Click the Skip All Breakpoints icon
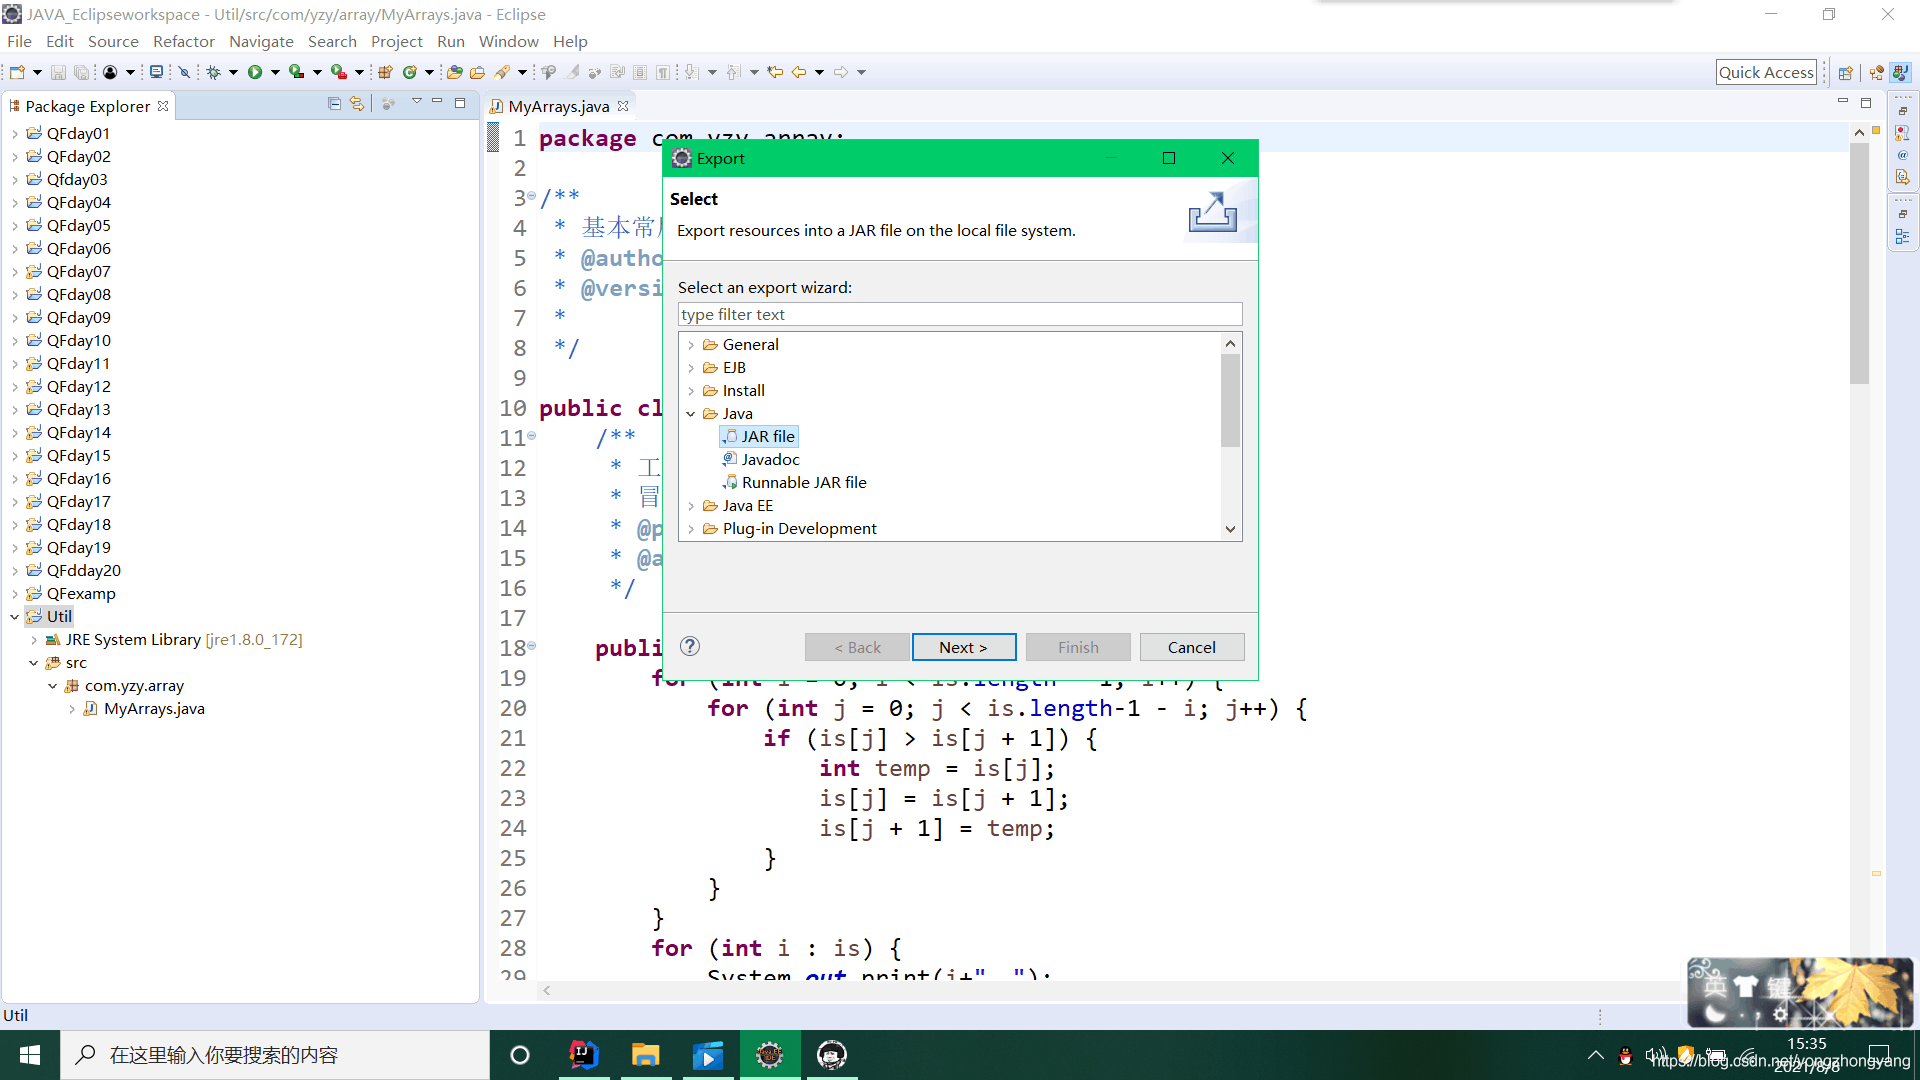1920x1080 pixels. click(184, 72)
